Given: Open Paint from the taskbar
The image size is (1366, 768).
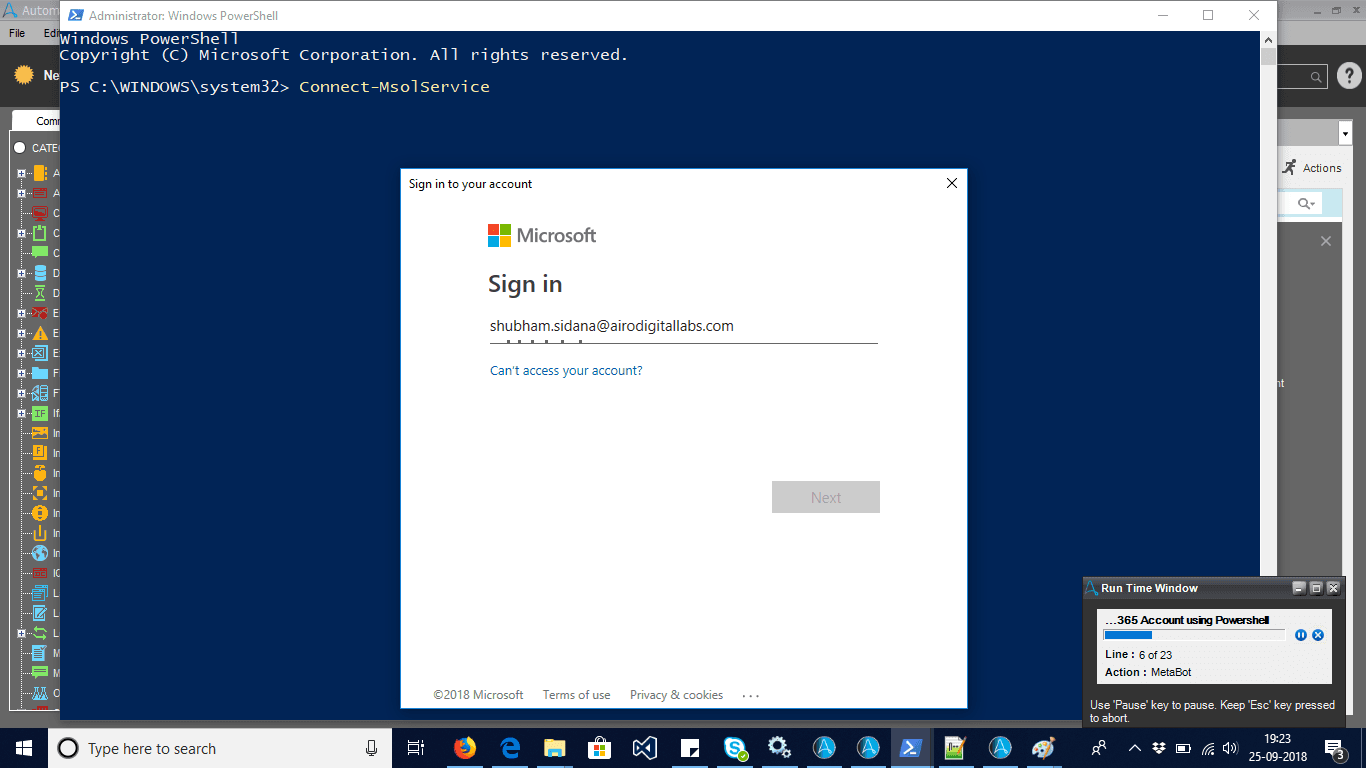Looking at the screenshot, I should (x=1043, y=748).
